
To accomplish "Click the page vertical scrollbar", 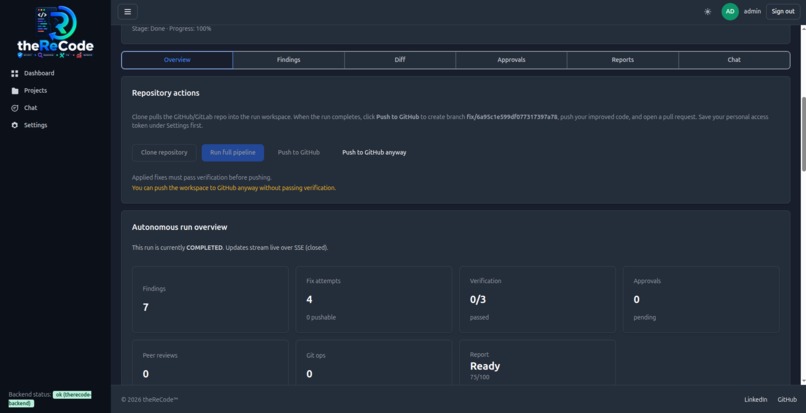I will click(x=803, y=134).
